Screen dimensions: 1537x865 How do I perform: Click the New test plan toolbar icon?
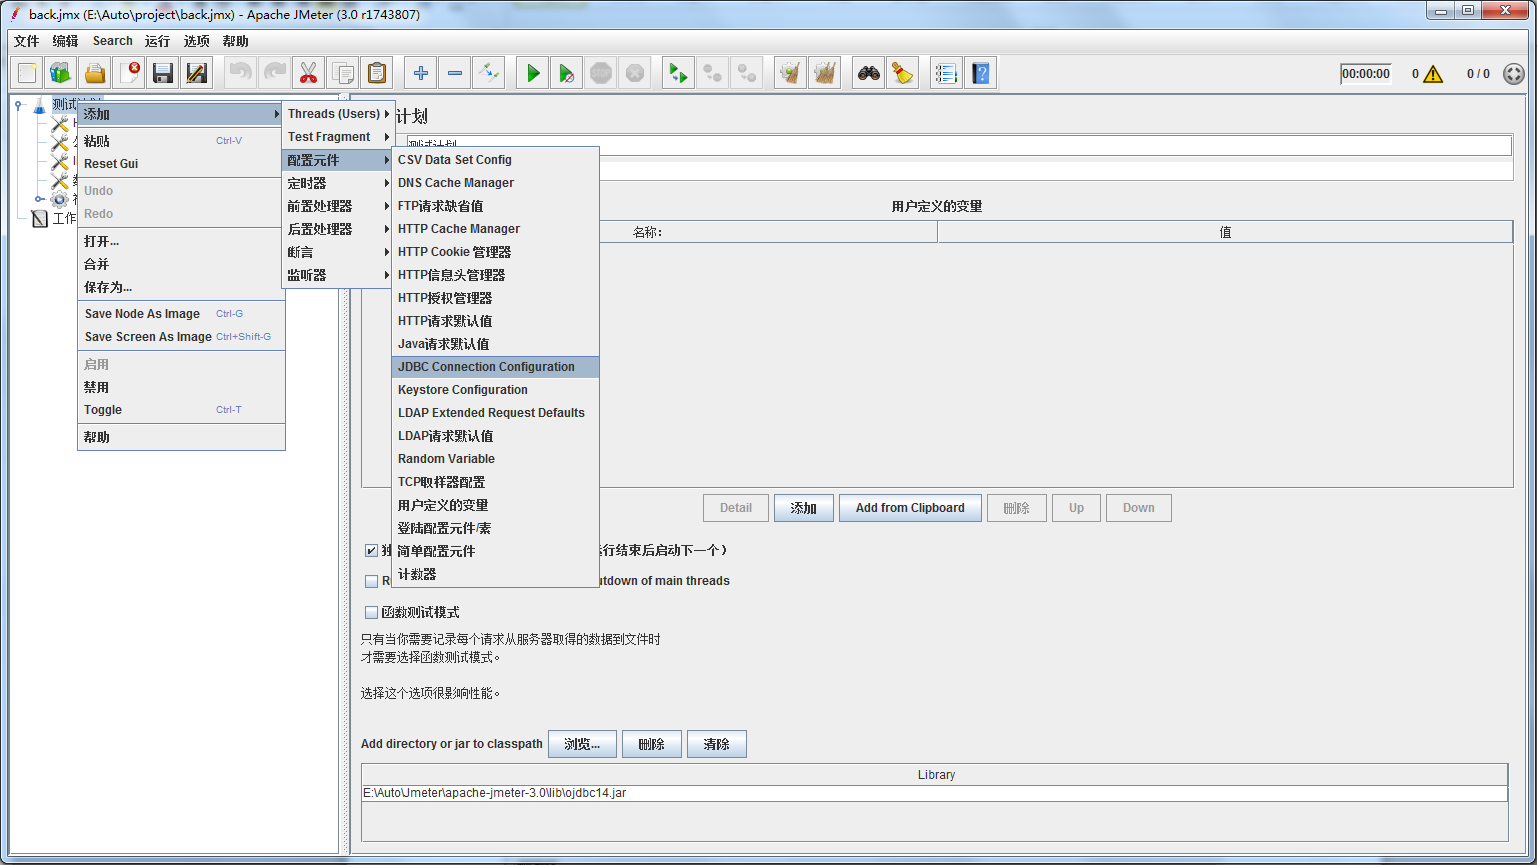point(28,73)
